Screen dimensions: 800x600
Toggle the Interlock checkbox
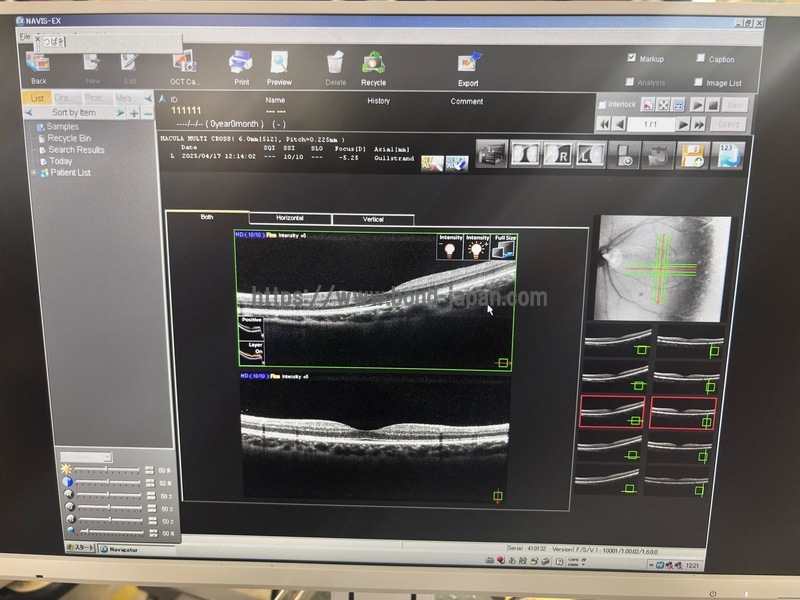pos(601,105)
